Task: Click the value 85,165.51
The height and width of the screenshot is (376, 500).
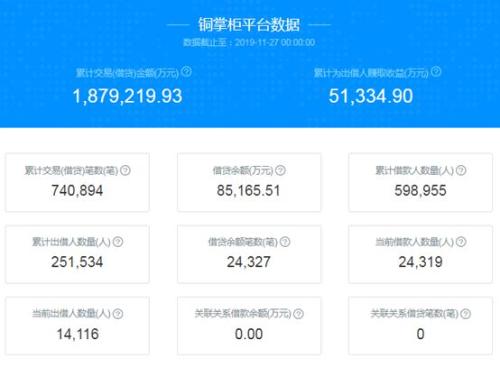Action: coord(249,191)
